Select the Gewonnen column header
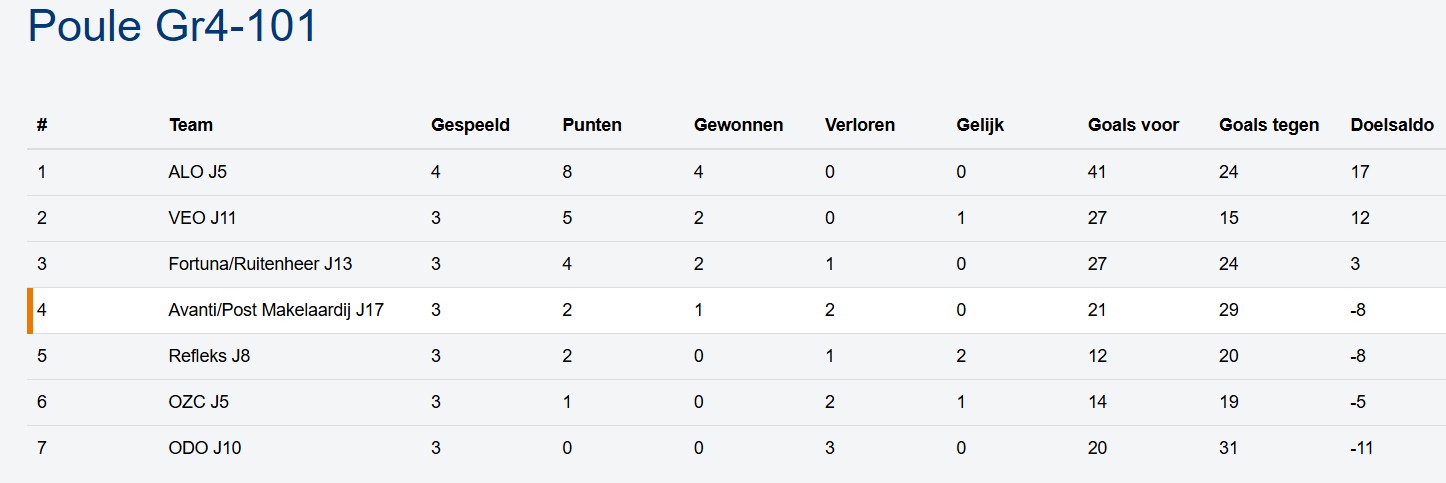This screenshot has height=483, width=1446. coord(738,125)
